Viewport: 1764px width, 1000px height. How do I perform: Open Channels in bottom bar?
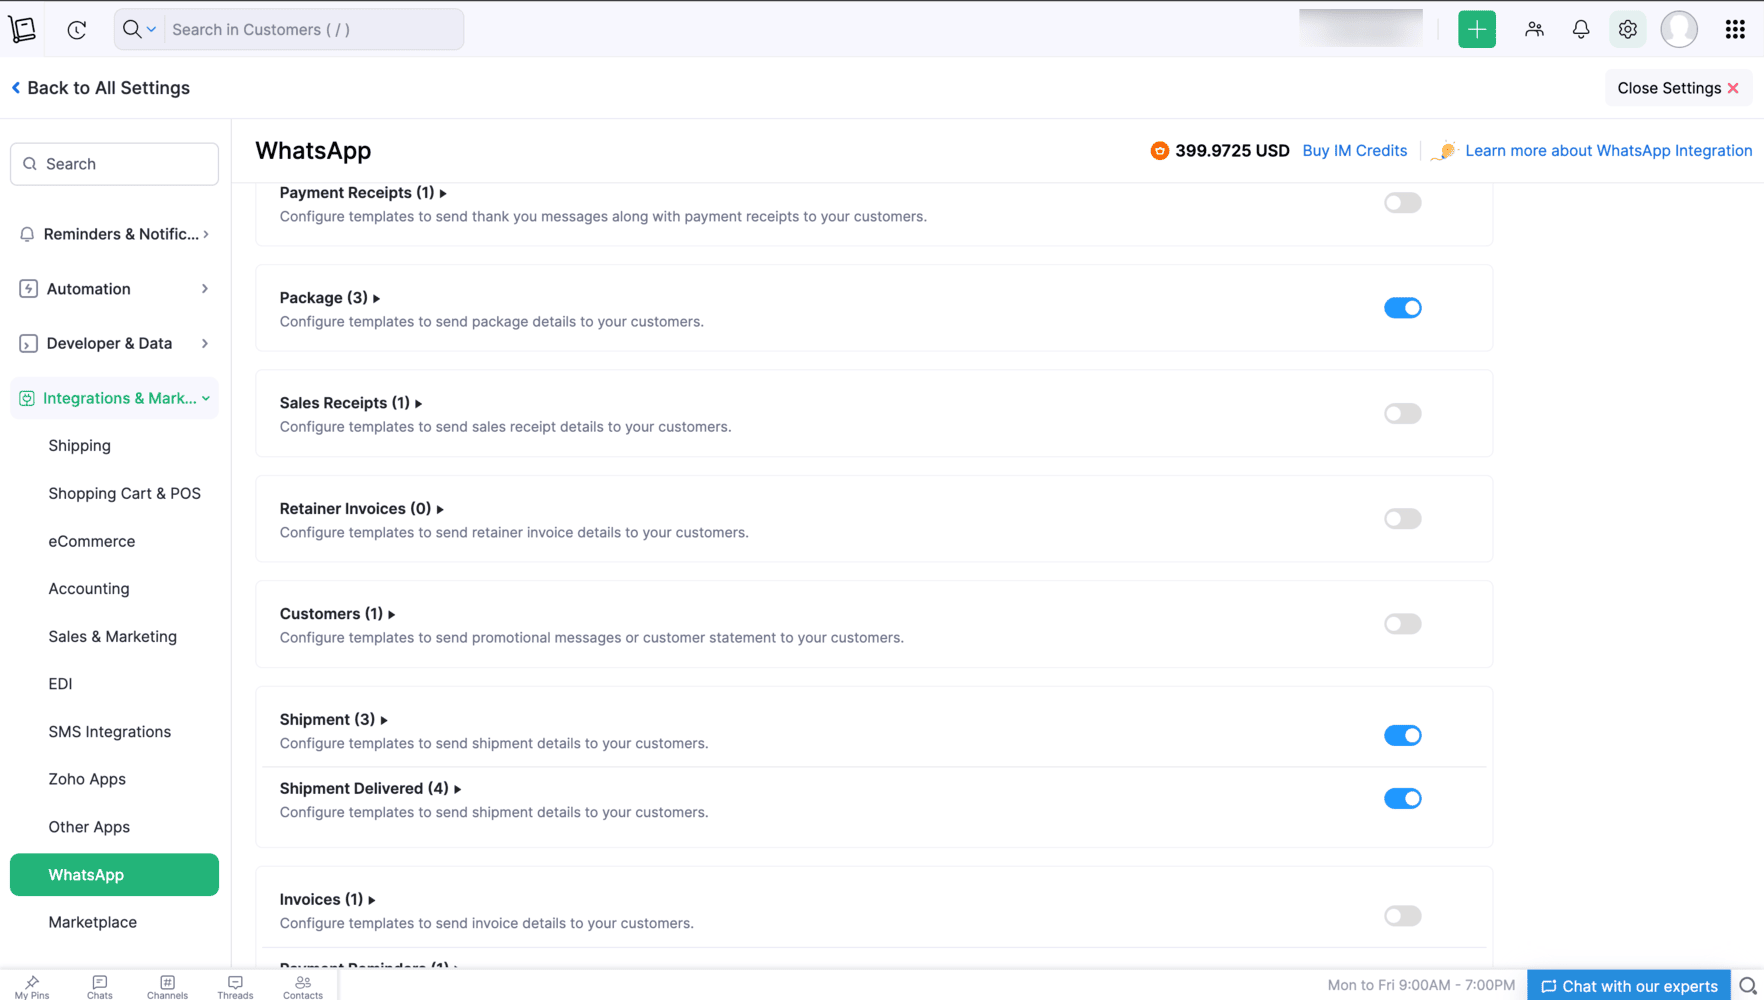(167, 987)
